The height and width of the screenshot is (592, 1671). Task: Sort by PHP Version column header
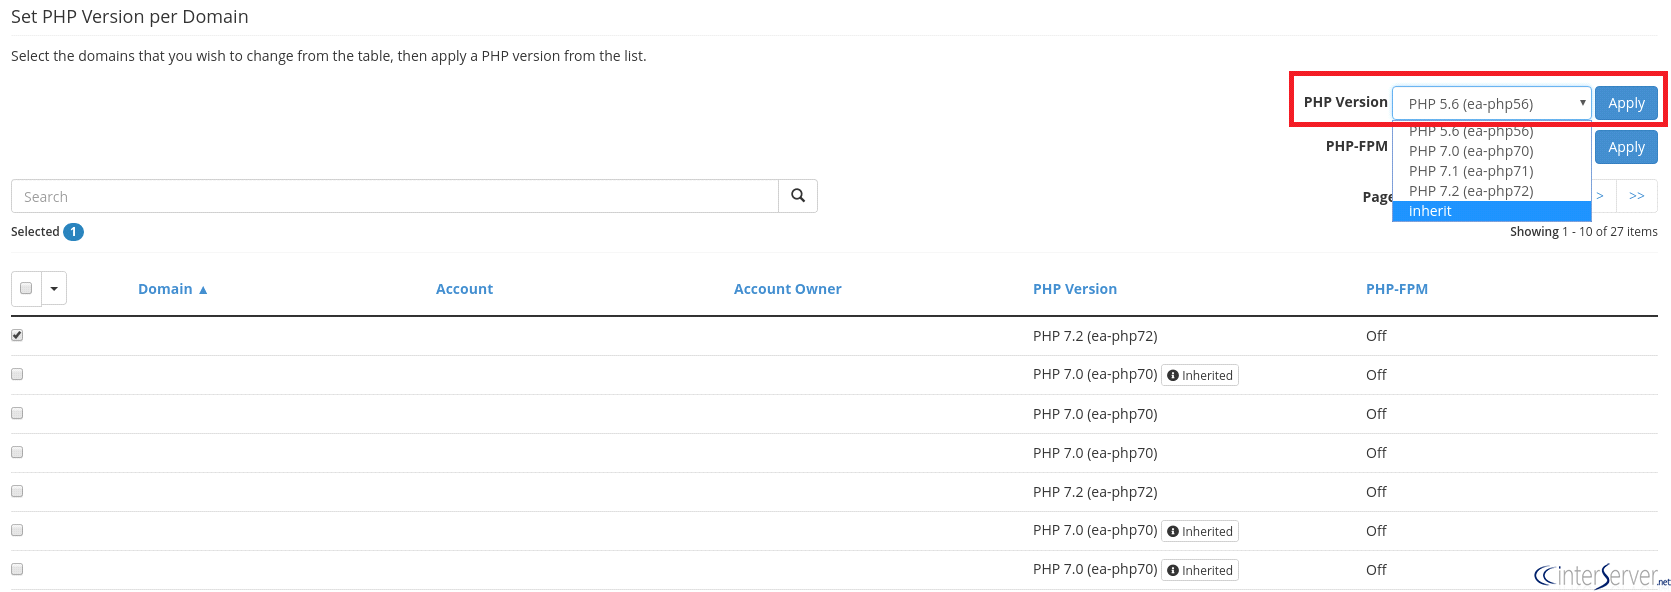1075,289
